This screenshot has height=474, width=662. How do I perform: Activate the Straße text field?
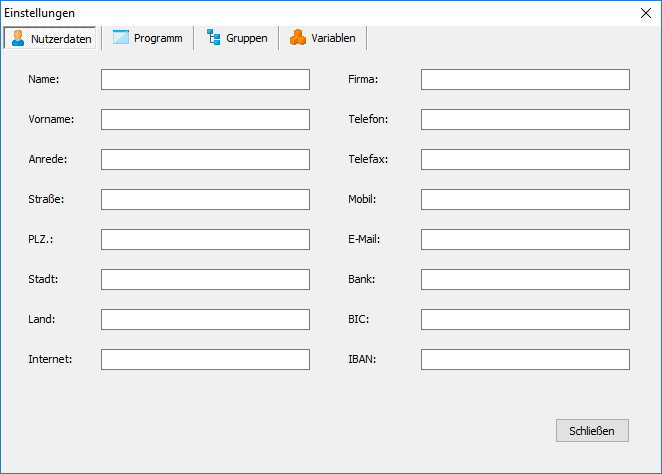pos(205,199)
